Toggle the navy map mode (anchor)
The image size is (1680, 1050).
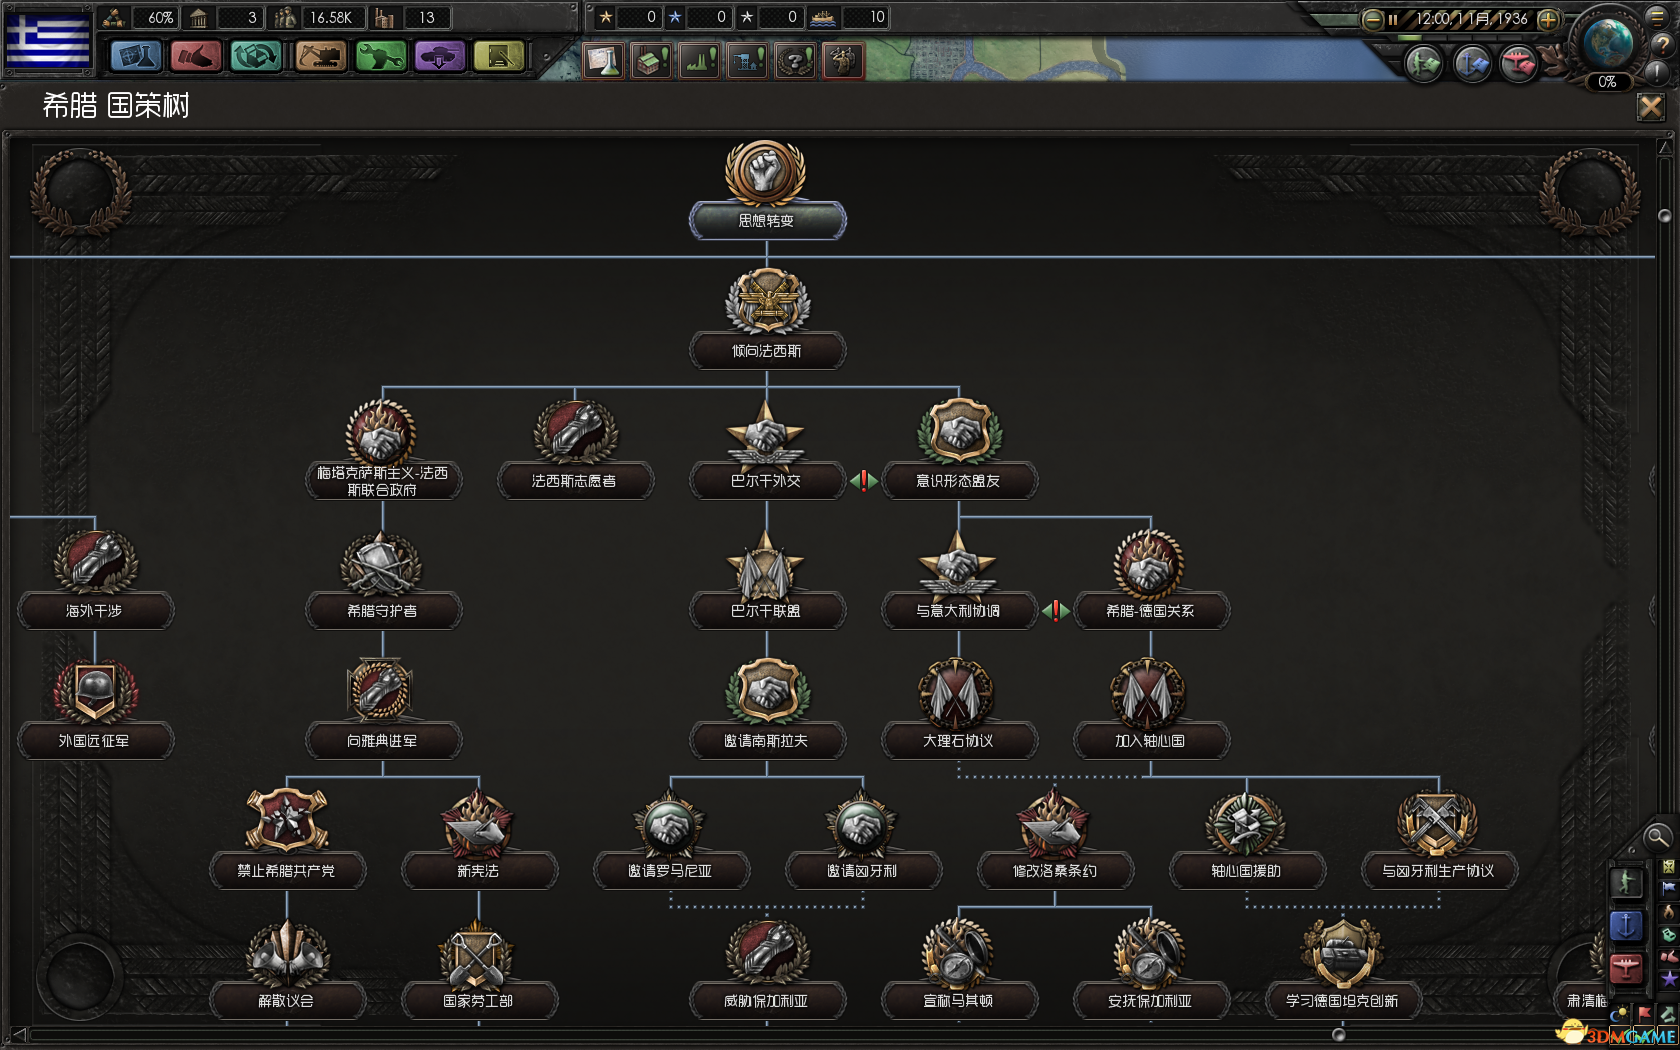(x=1626, y=926)
